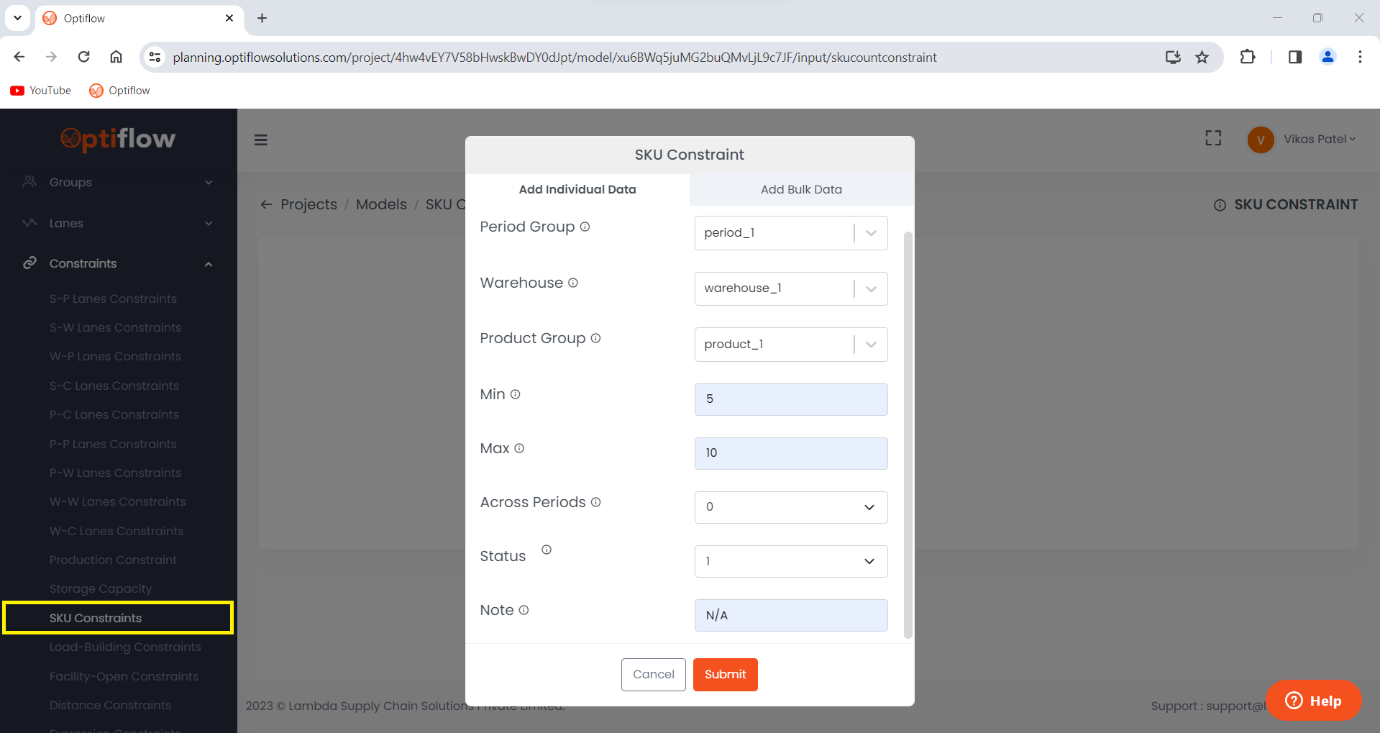Click the hamburger menu icon
Image resolution: width=1380 pixels, height=733 pixels.
pos(261,140)
